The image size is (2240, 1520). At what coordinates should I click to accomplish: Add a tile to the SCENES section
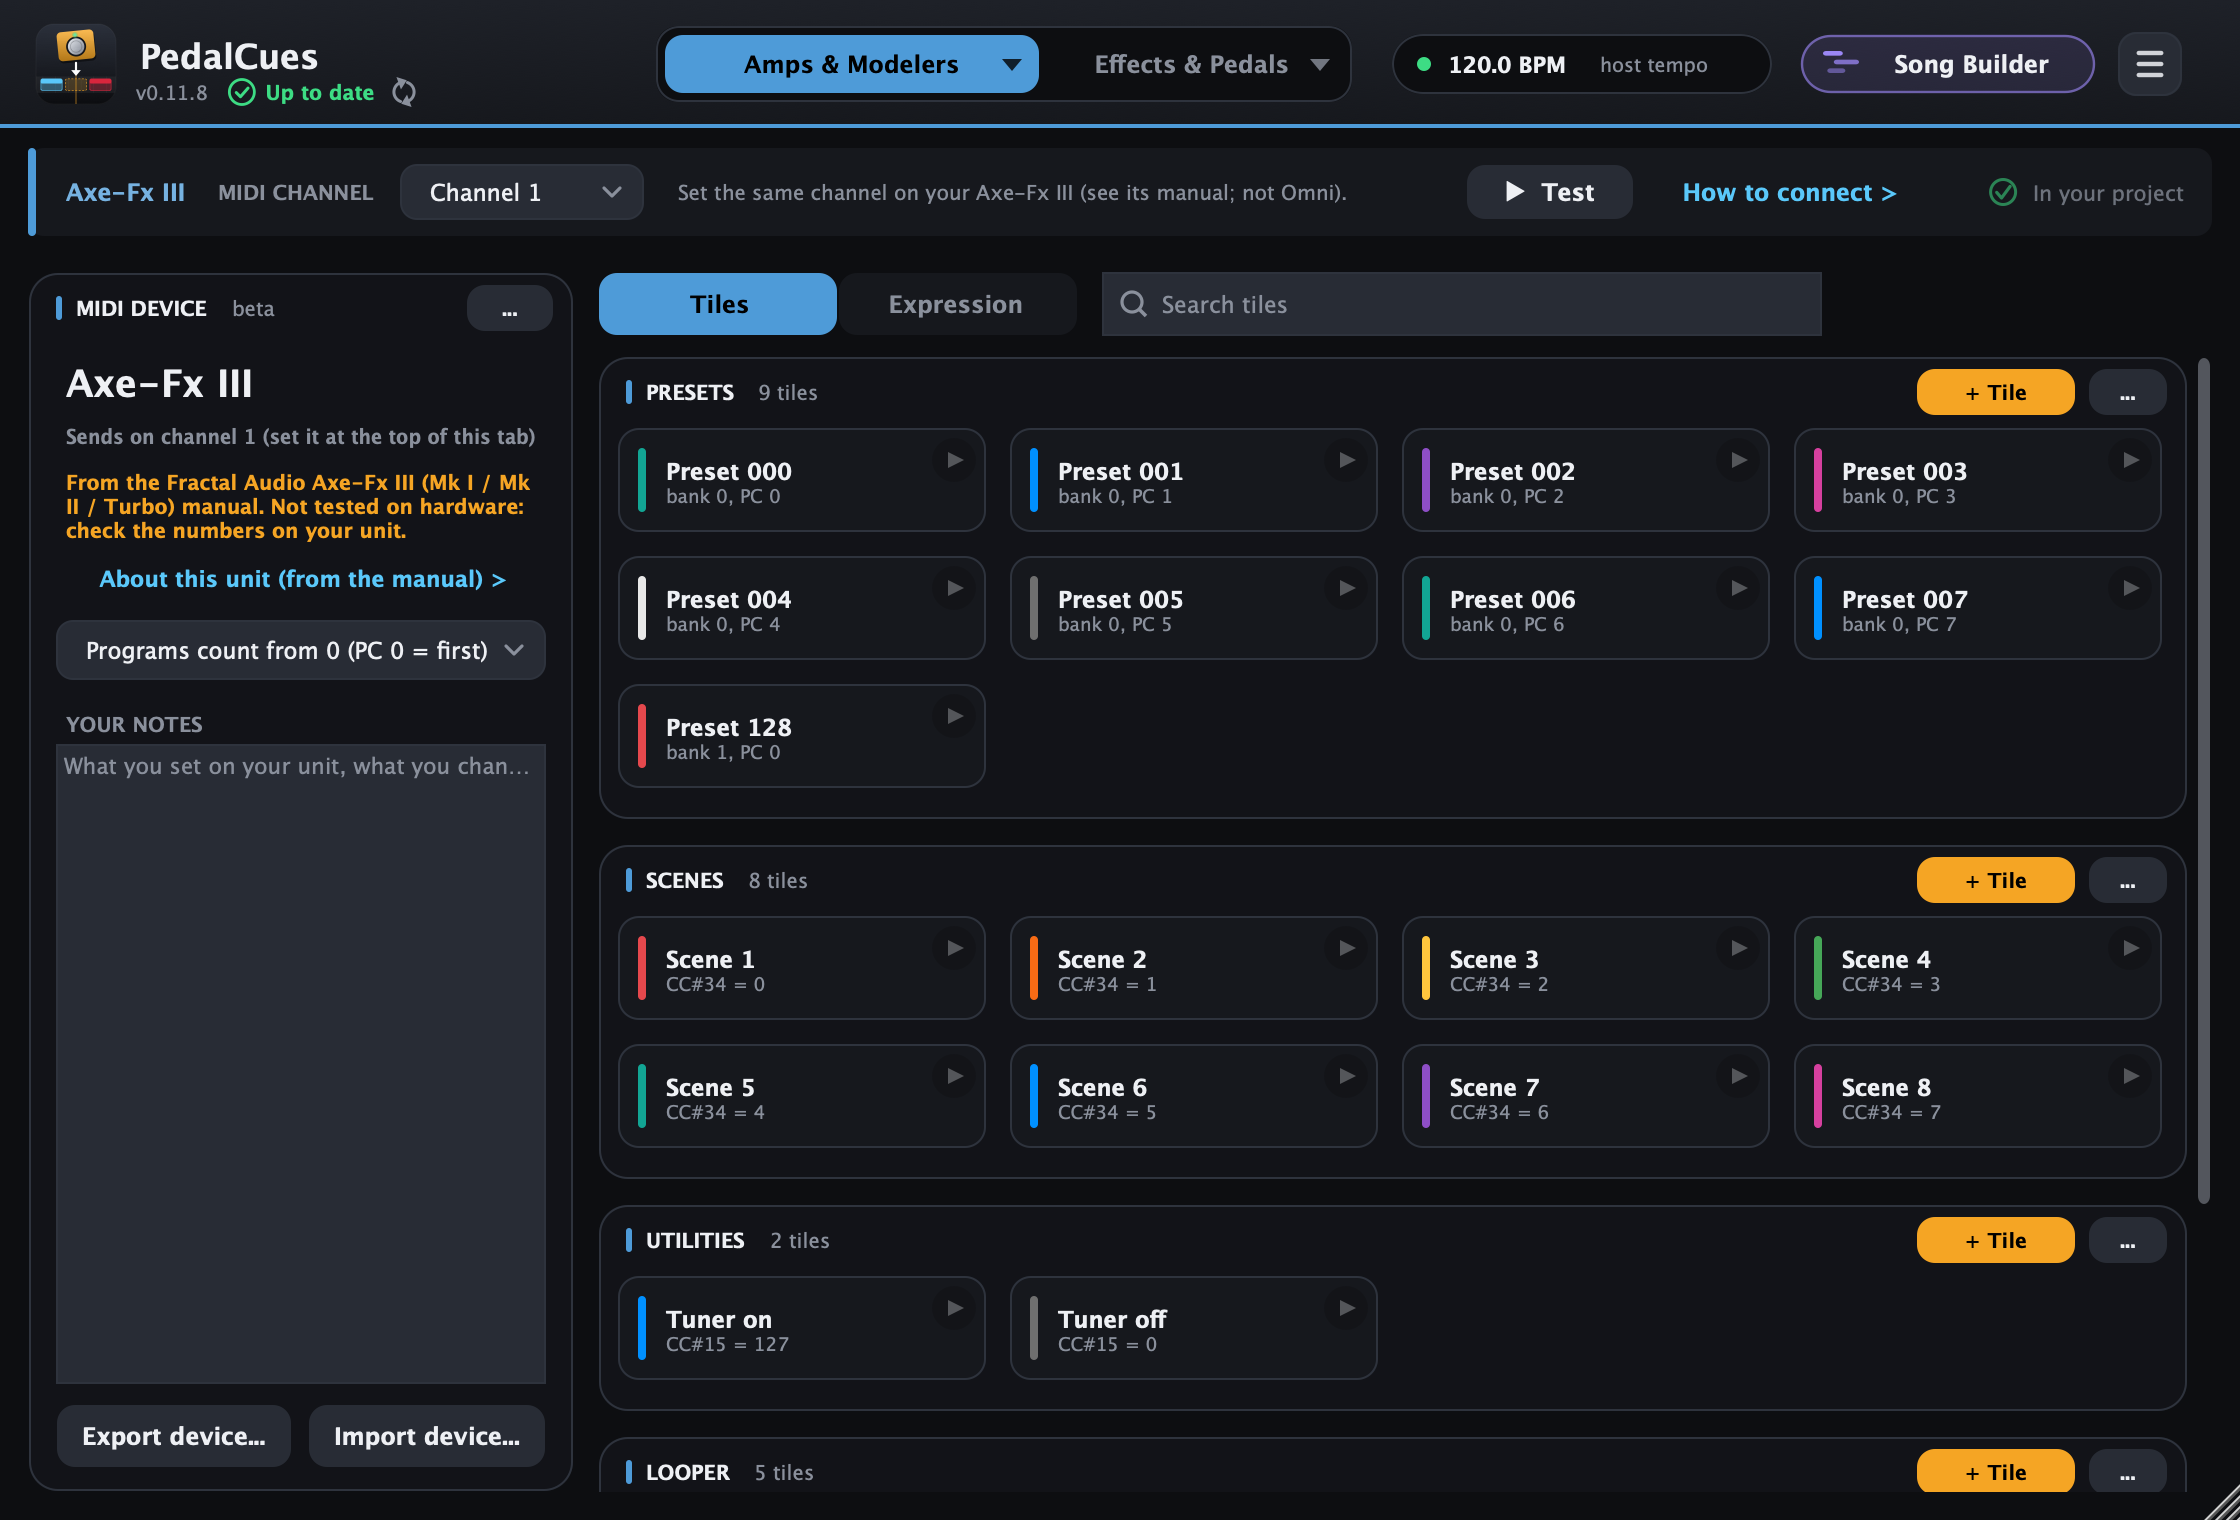tap(1995, 880)
